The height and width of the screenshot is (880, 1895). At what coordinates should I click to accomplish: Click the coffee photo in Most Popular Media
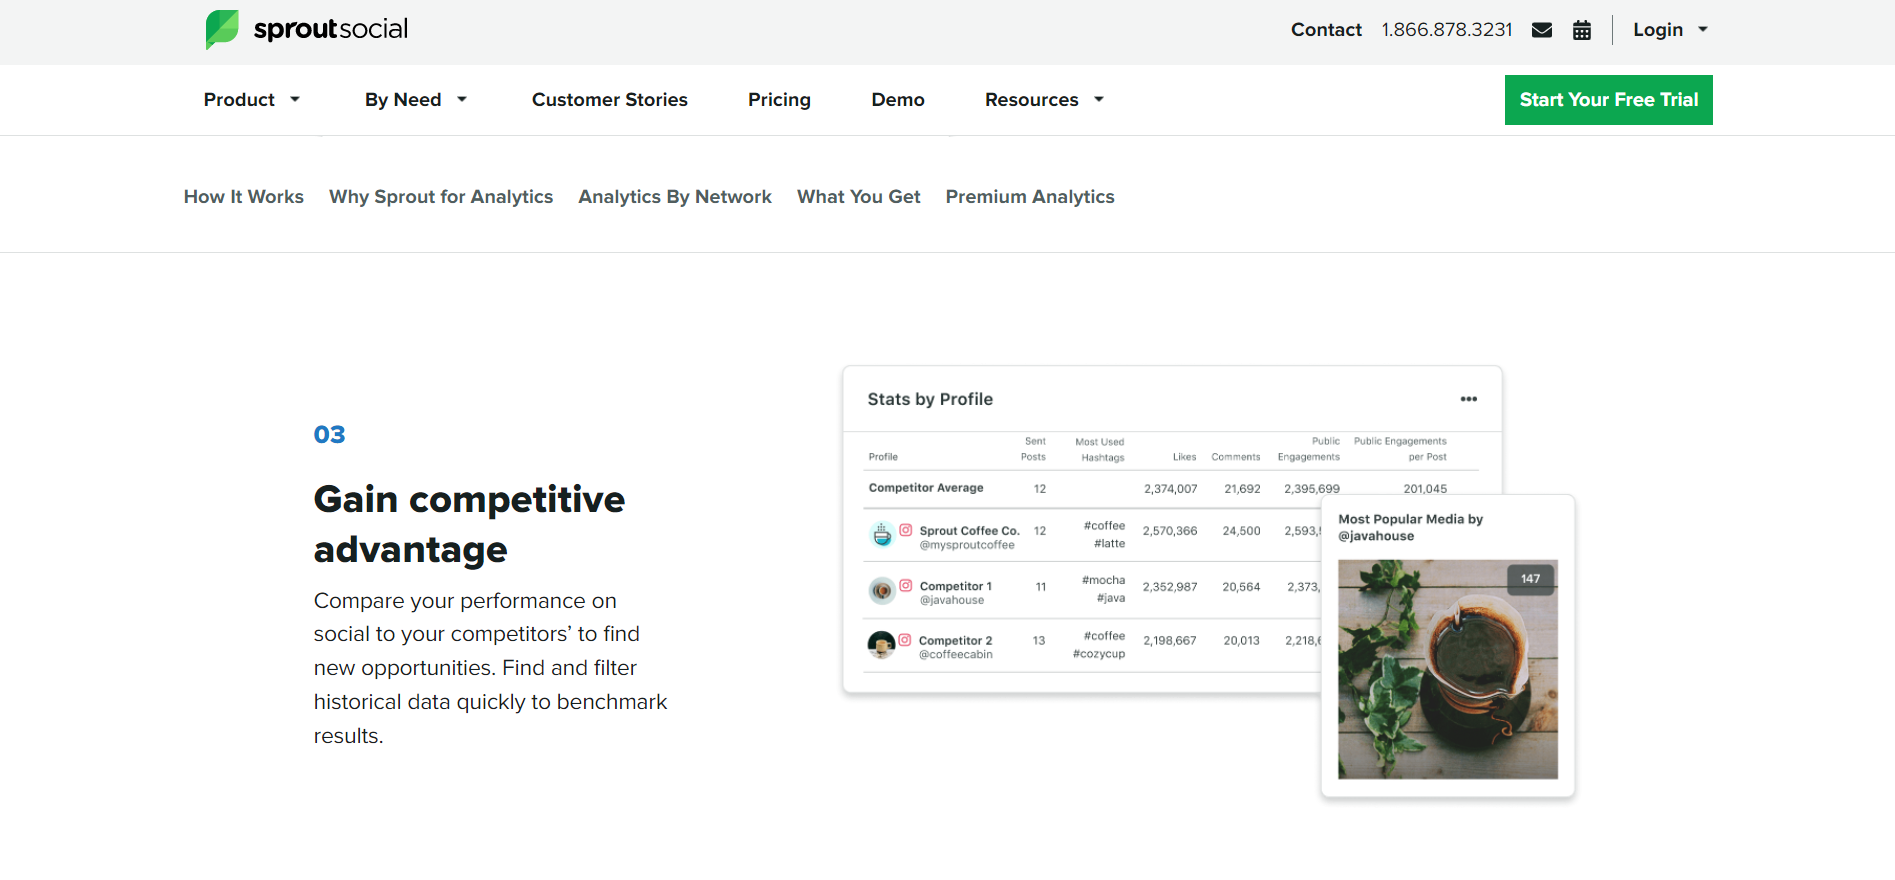tap(1448, 669)
